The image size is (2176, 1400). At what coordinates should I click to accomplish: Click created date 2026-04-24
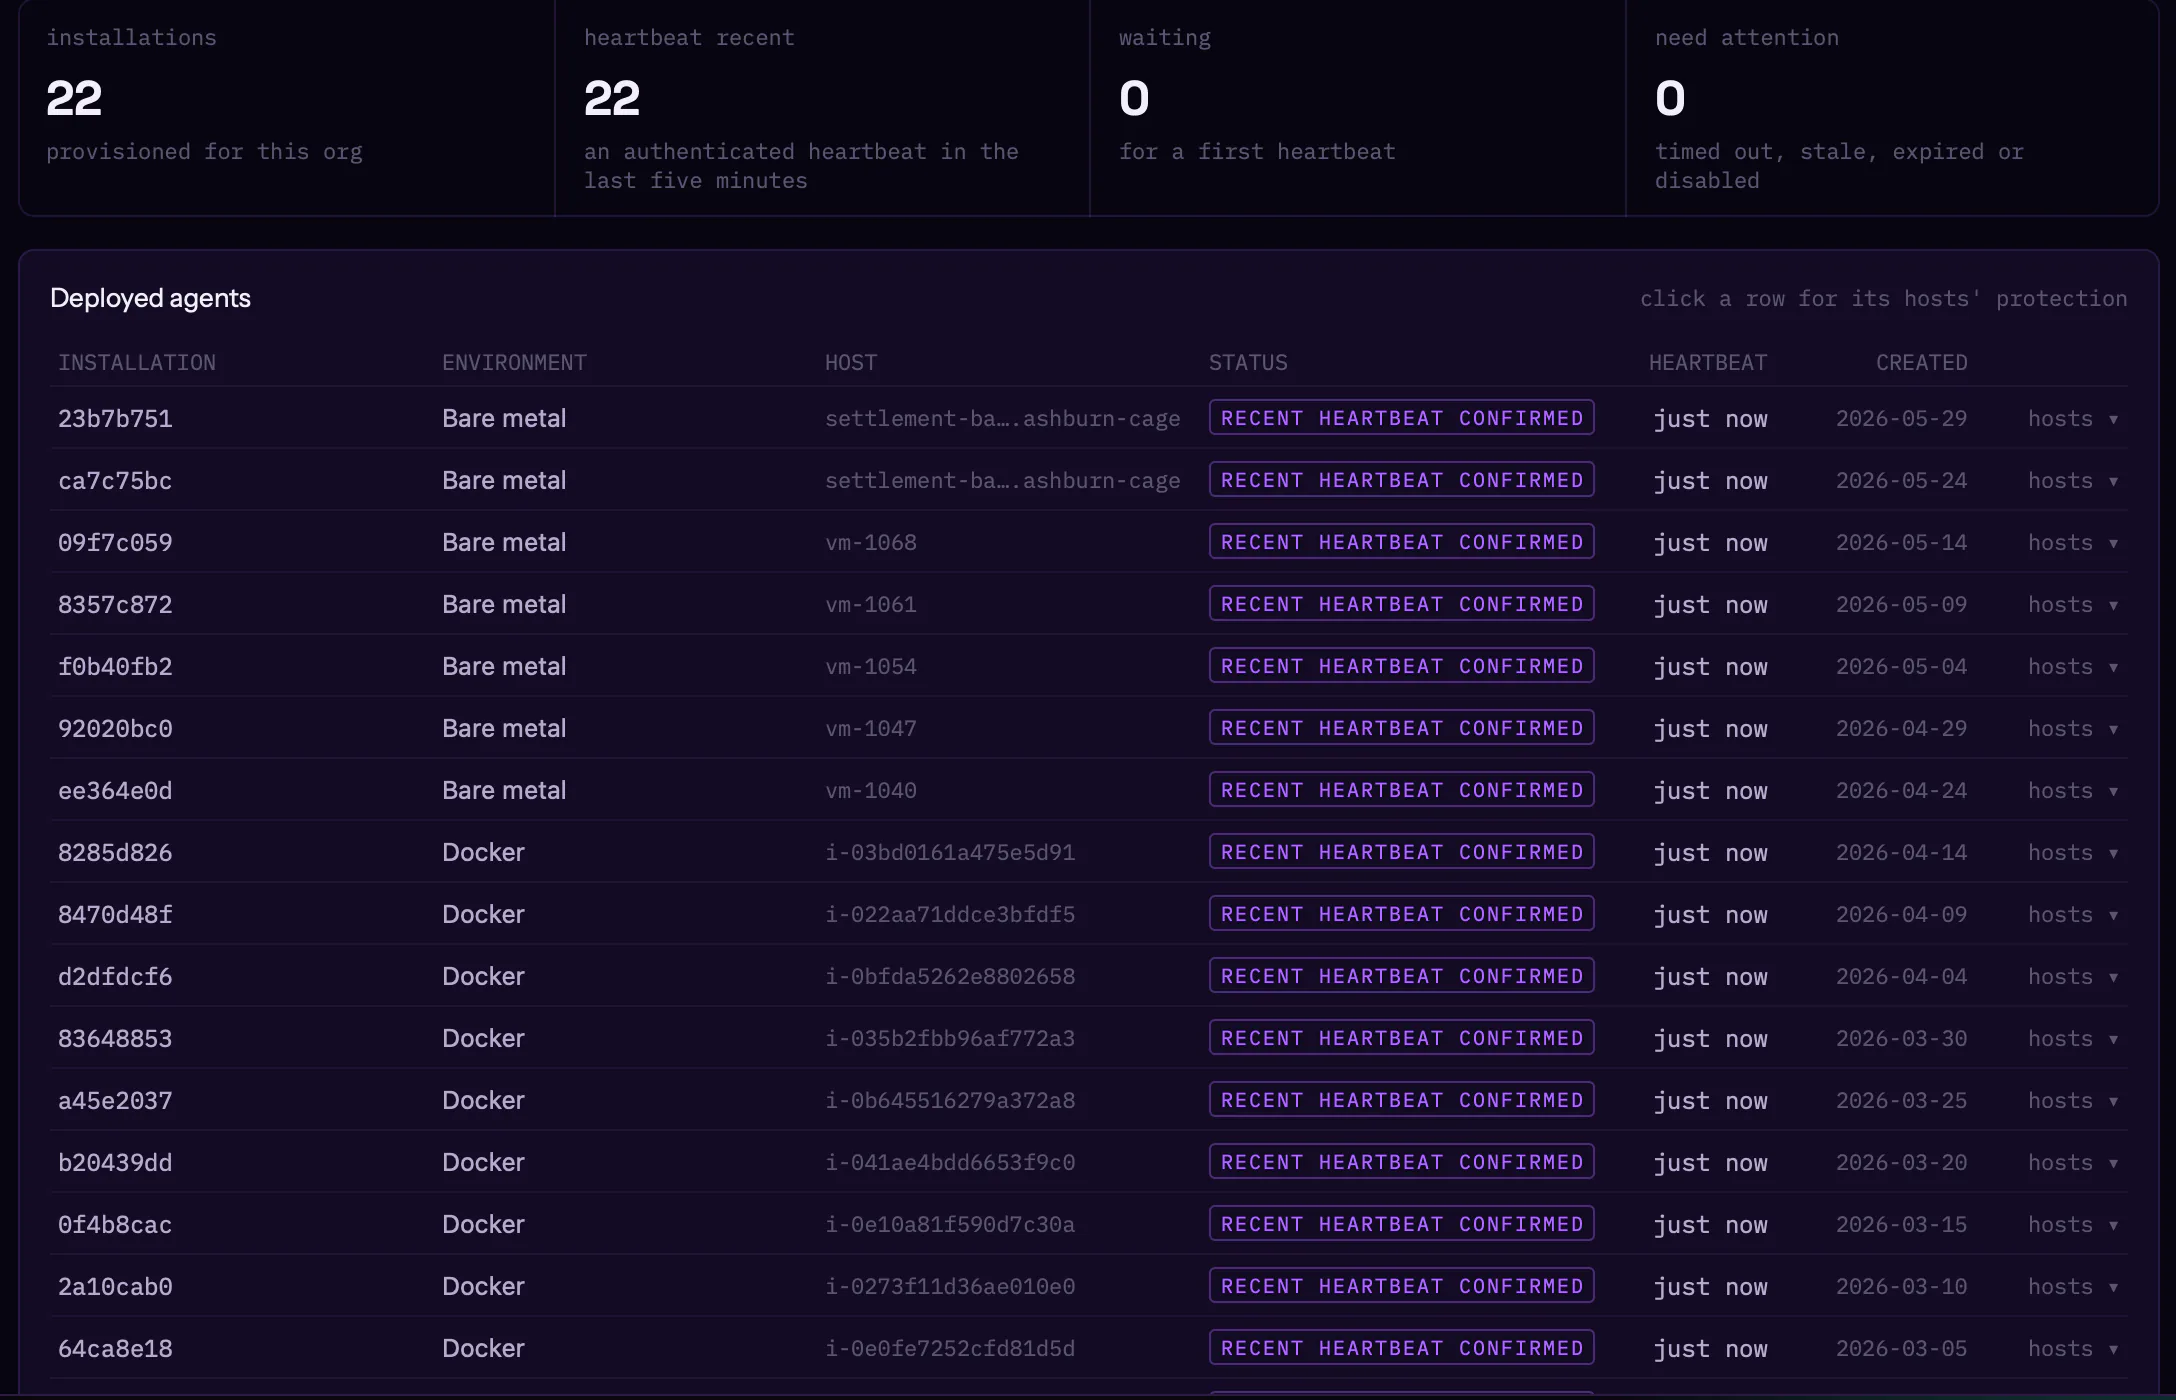1901,791
